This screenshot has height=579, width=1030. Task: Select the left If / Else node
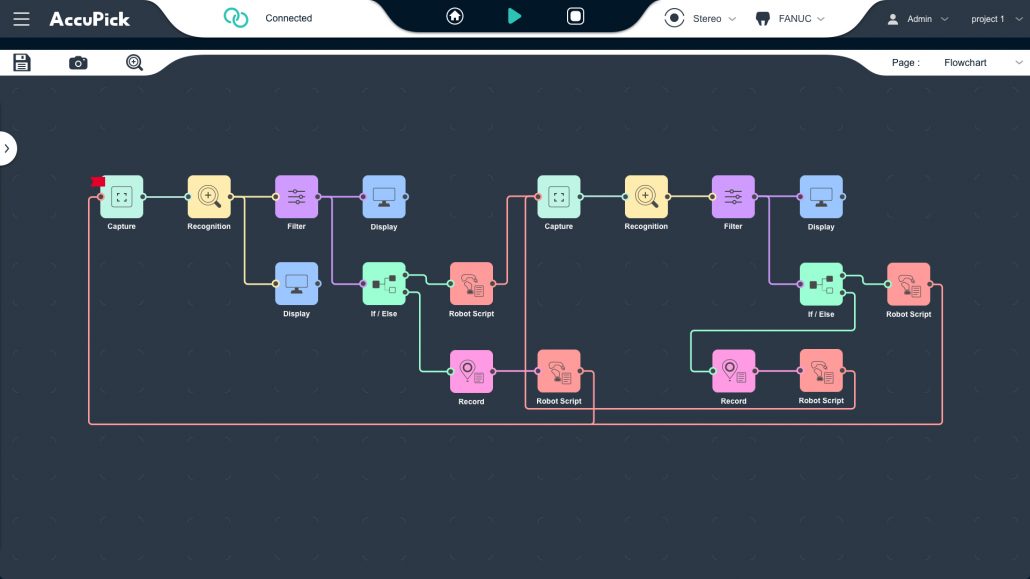pyautogui.click(x=384, y=284)
